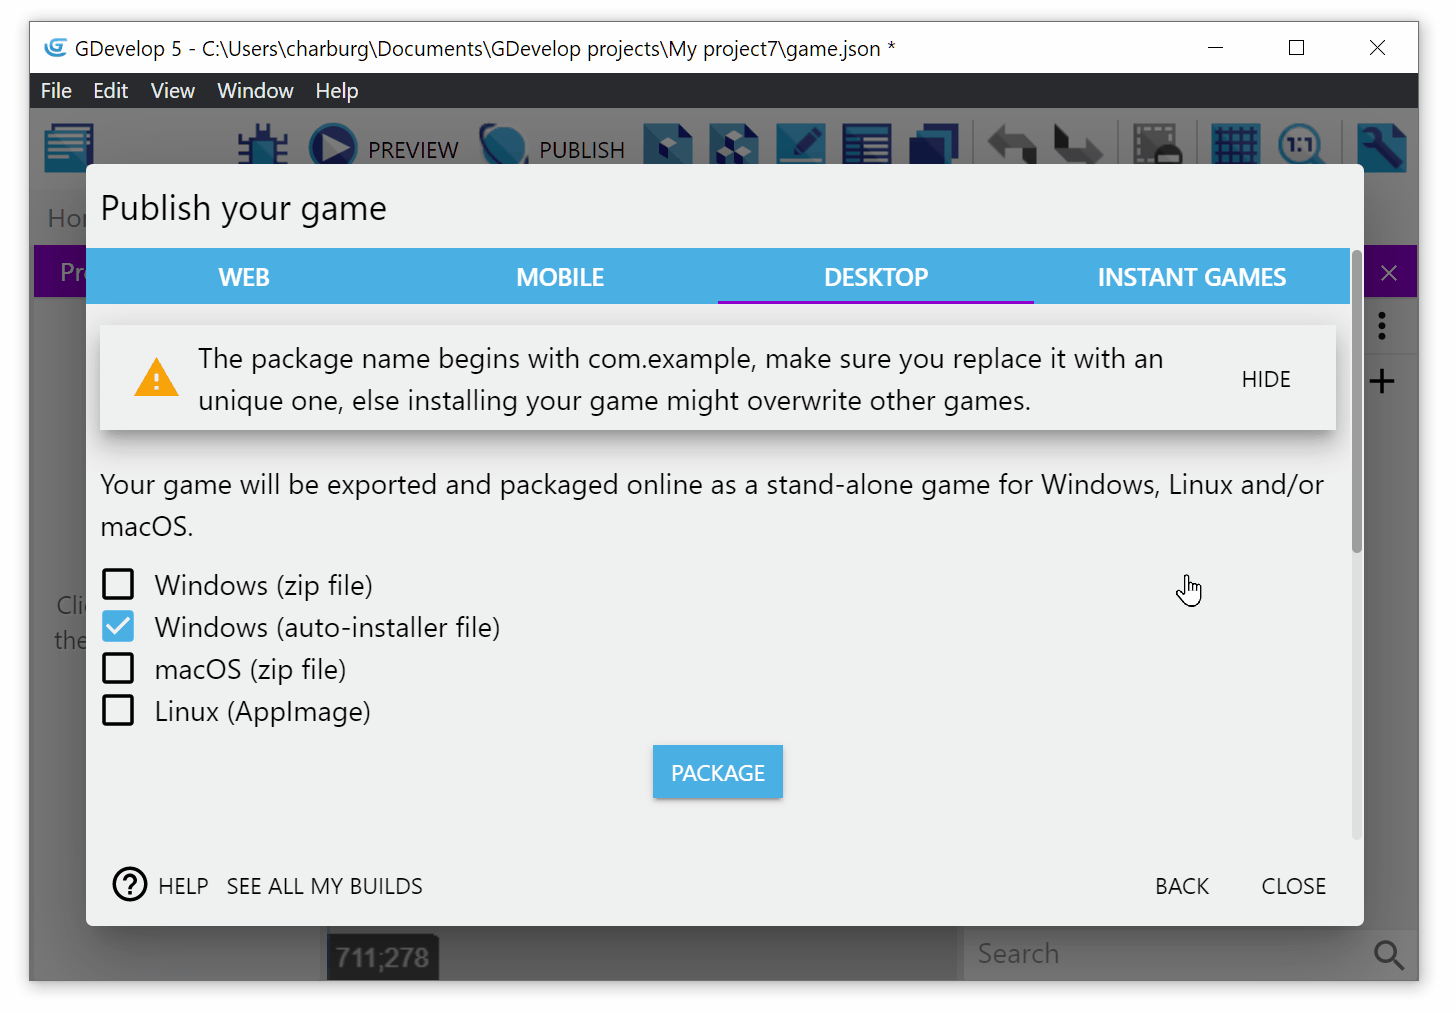Toggle the grid icon in toolbar
Image resolution: width=1456 pixels, height=1013 pixels.
tap(1235, 146)
